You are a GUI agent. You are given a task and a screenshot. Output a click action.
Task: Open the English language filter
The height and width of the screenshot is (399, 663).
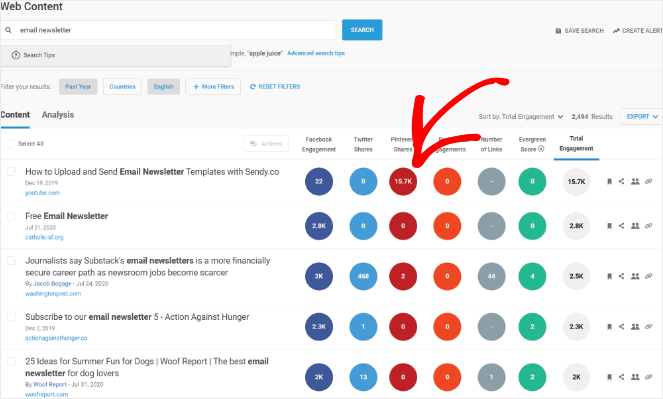point(164,87)
